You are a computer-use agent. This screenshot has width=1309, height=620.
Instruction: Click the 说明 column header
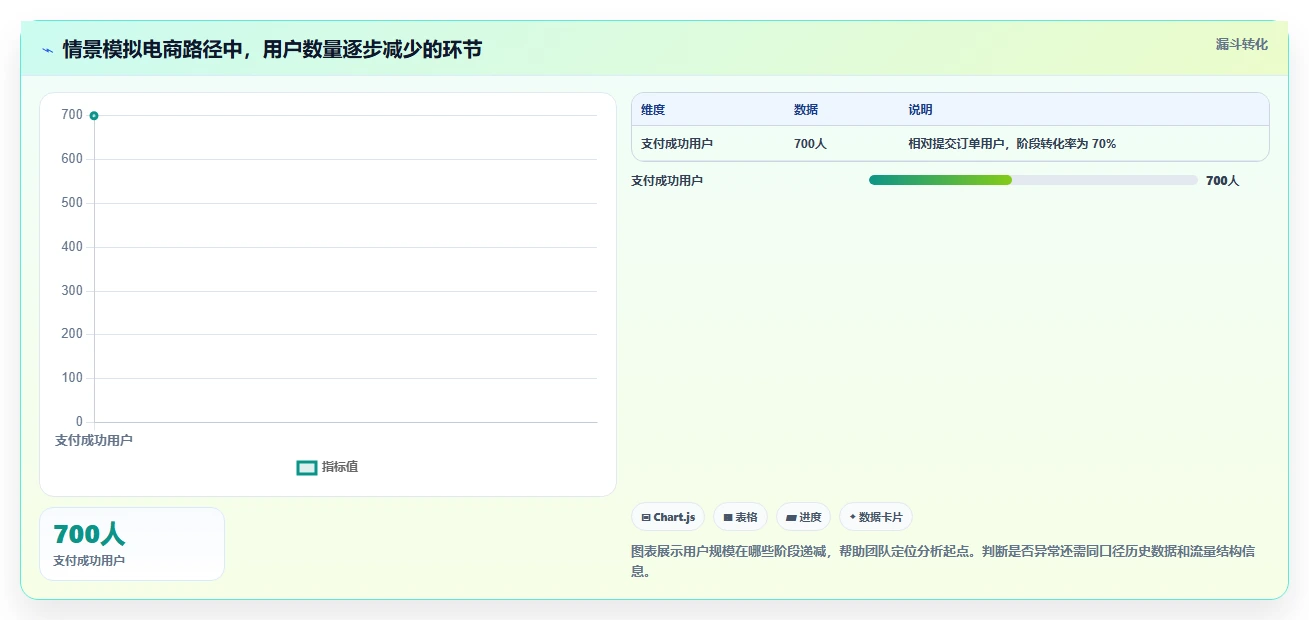[920, 110]
